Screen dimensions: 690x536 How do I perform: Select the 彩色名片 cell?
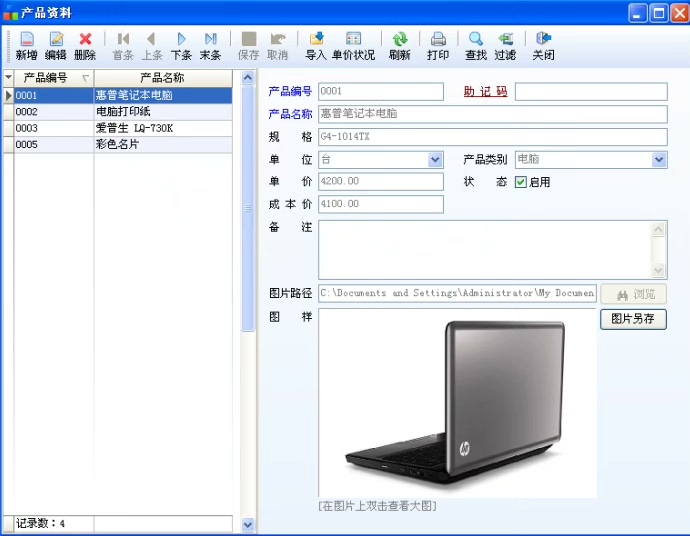click(163, 144)
